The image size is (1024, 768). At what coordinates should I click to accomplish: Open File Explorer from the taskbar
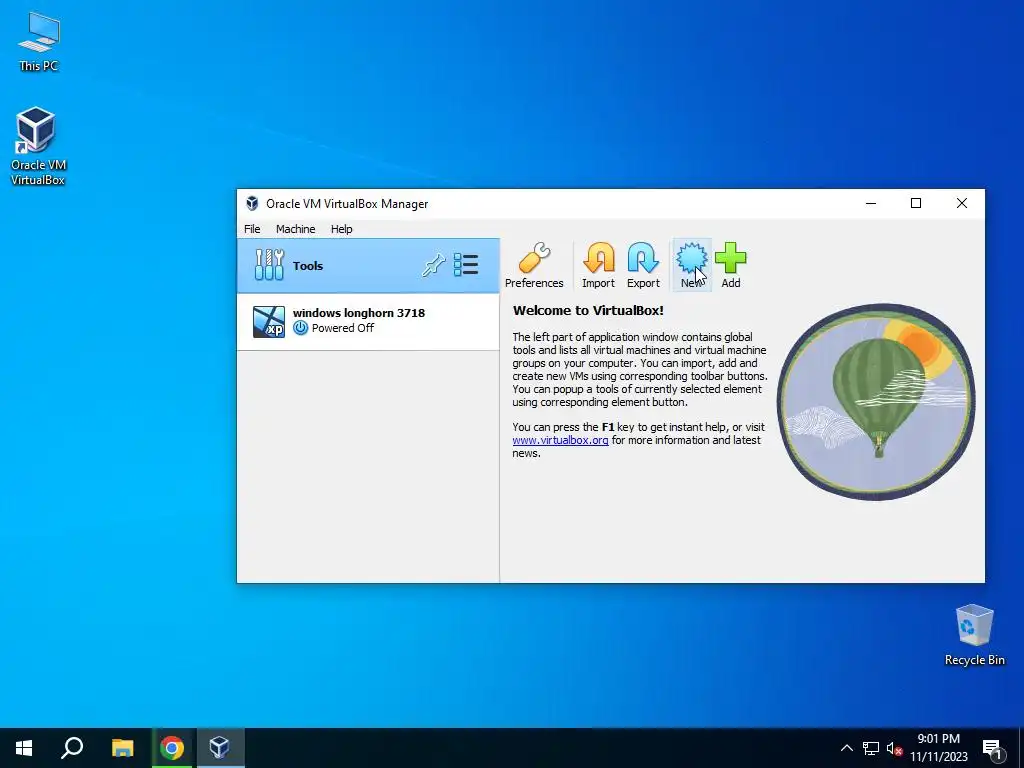[122, 748]
